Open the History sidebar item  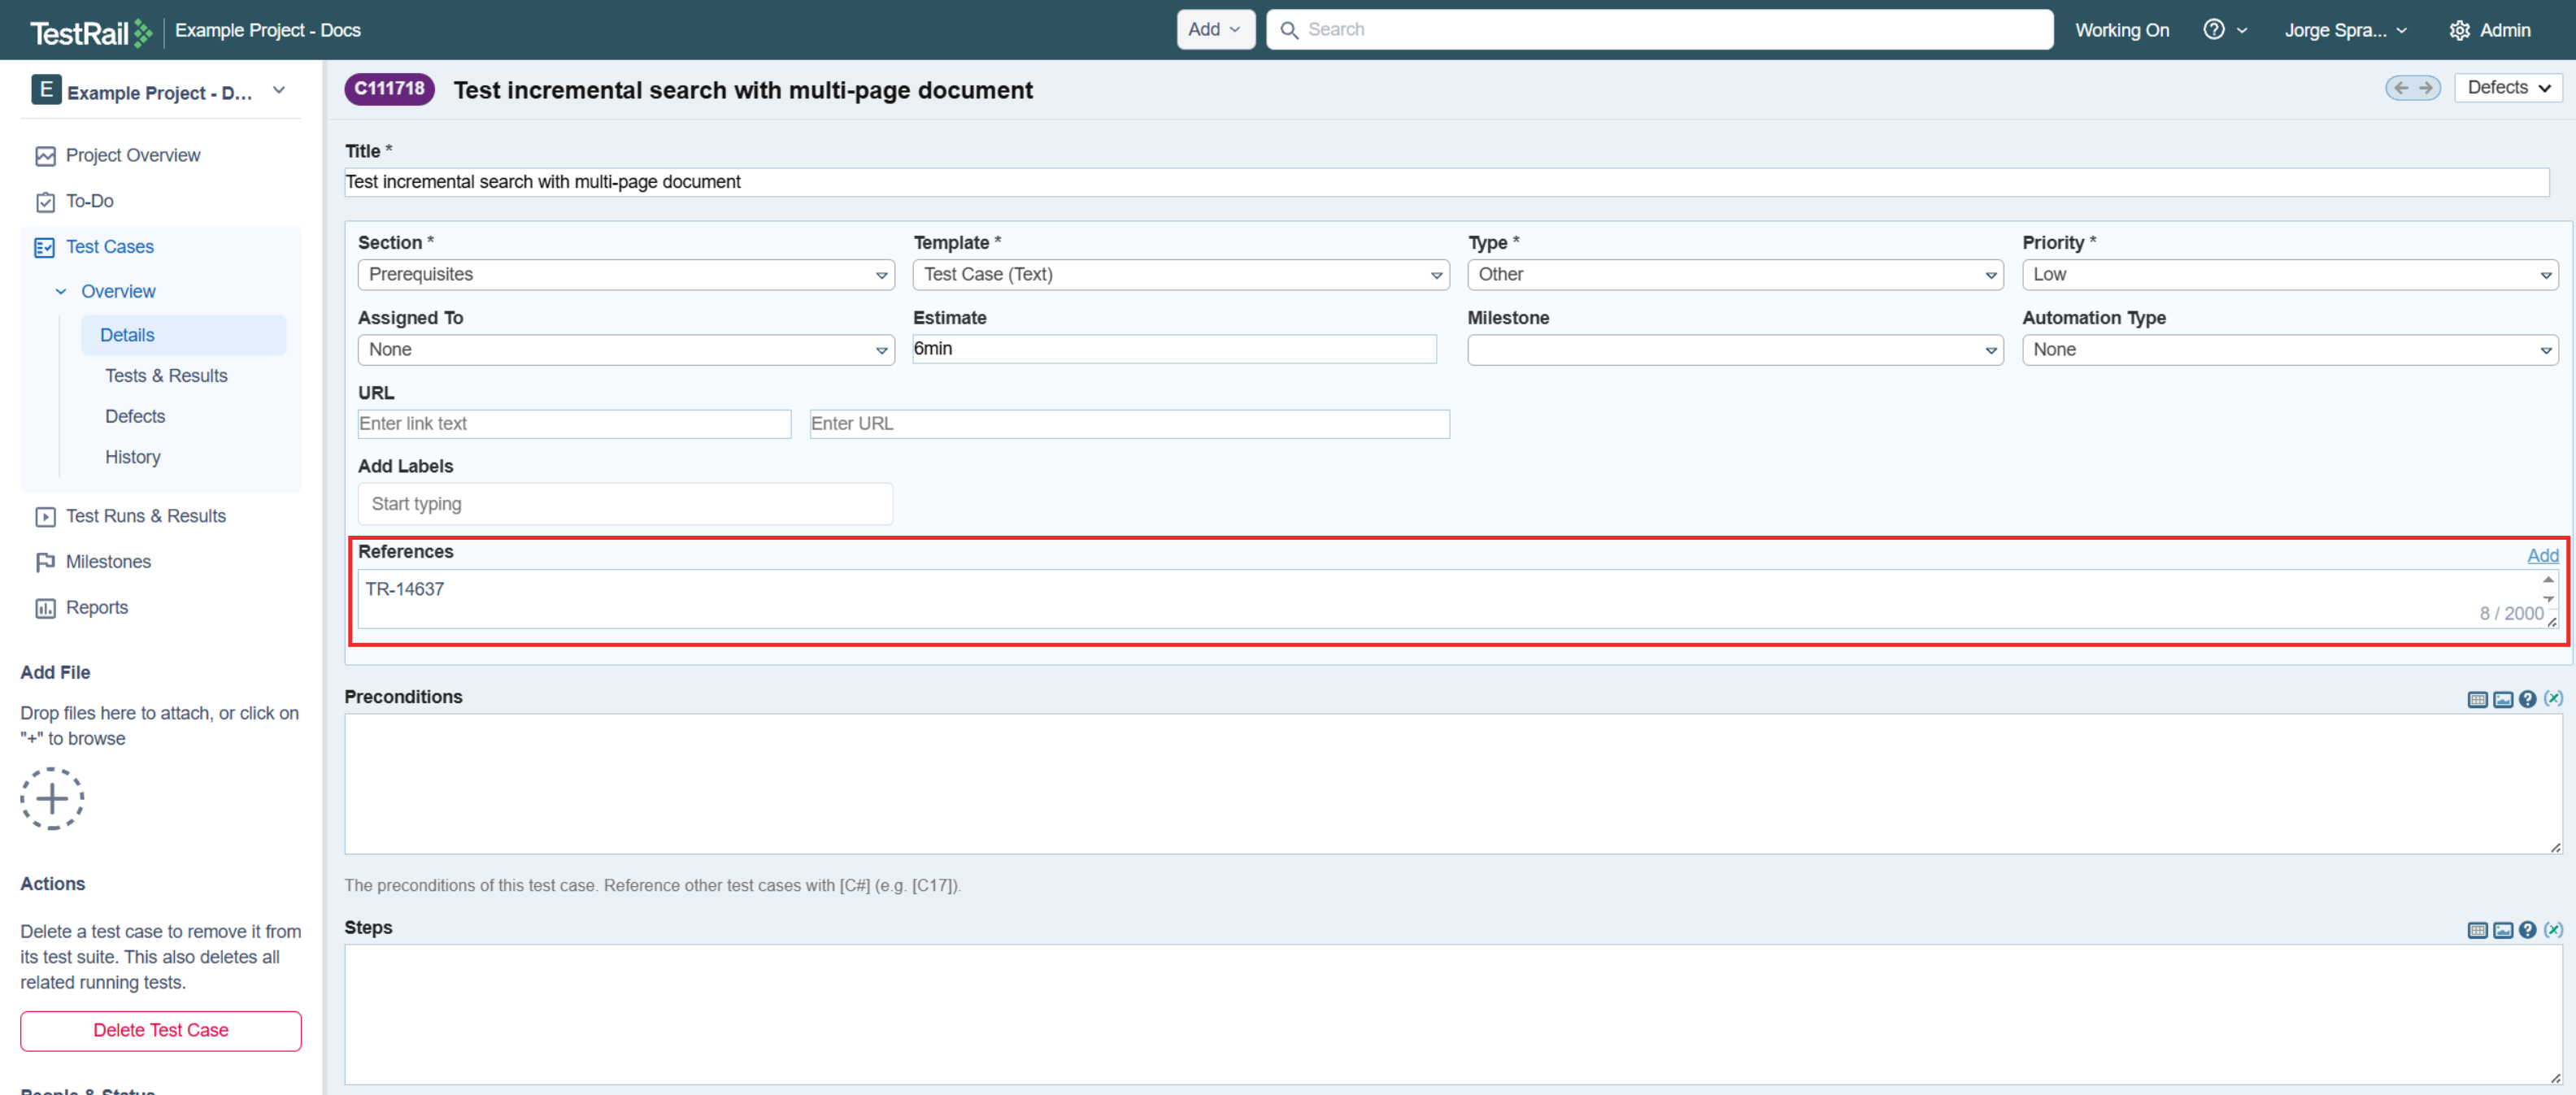point(133,457)
